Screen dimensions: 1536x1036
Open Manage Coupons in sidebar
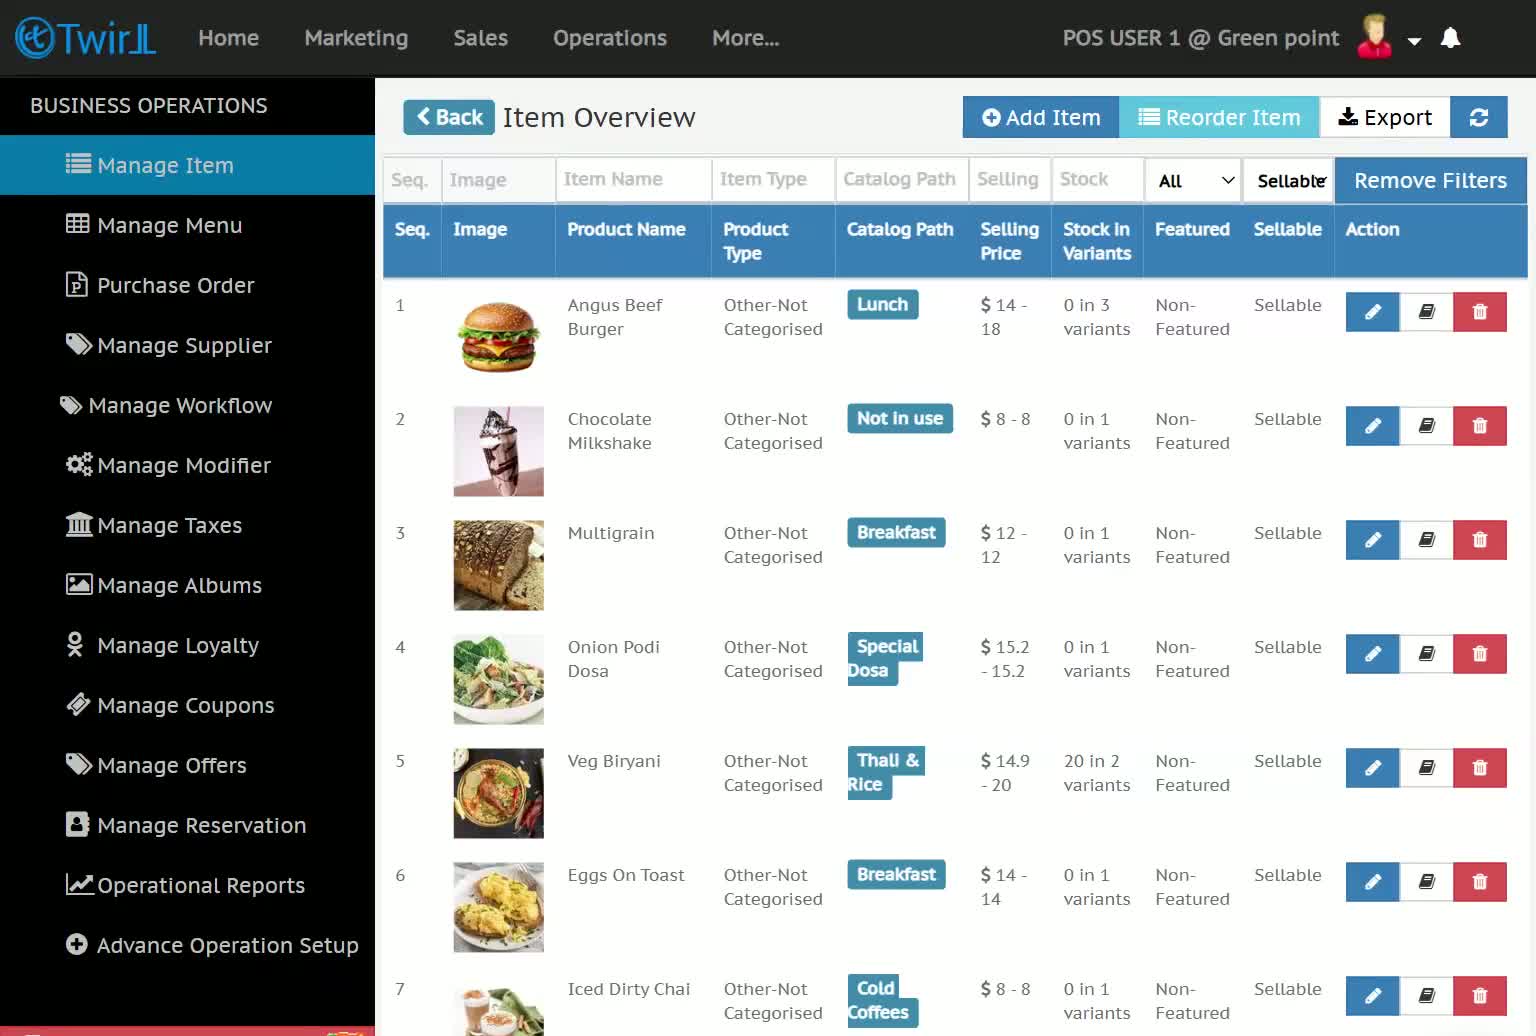[x=187, y=705]
